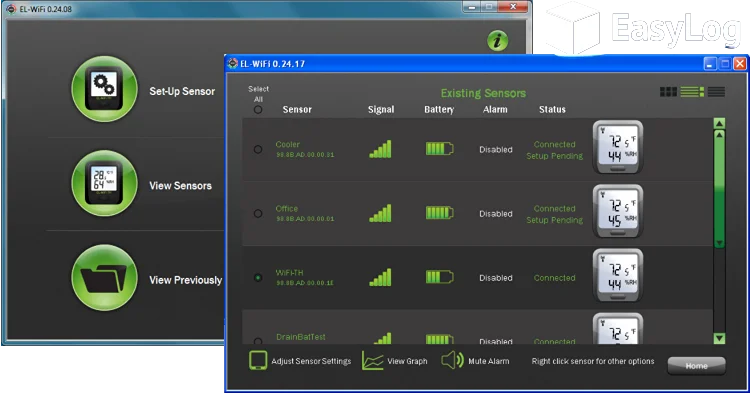Click the WiFi-TH sensor name

coord(289,273)
